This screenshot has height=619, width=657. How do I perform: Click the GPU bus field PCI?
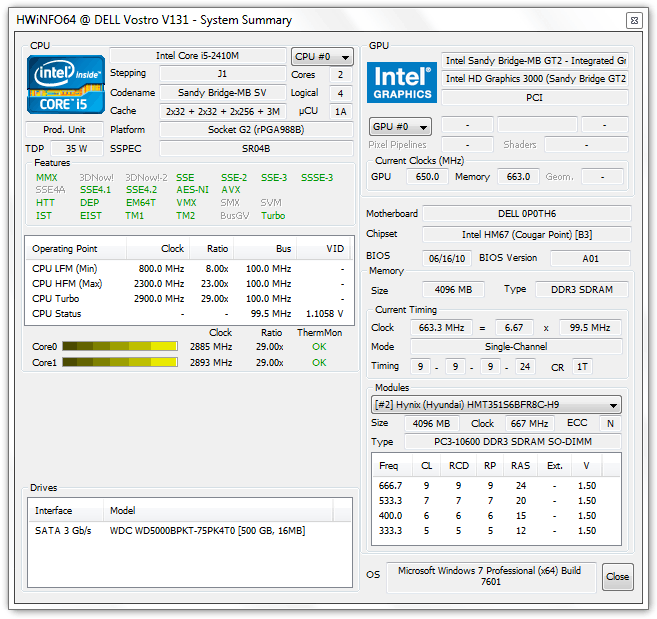(x=535, y=98)
